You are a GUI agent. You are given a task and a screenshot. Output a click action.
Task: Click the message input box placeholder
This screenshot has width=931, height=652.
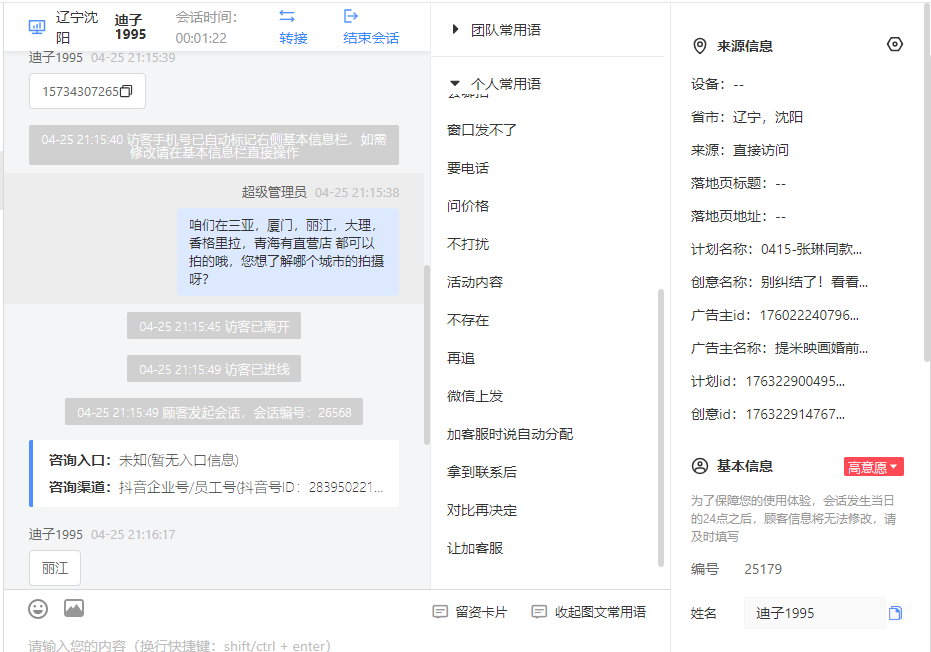(x=179, y=645)
